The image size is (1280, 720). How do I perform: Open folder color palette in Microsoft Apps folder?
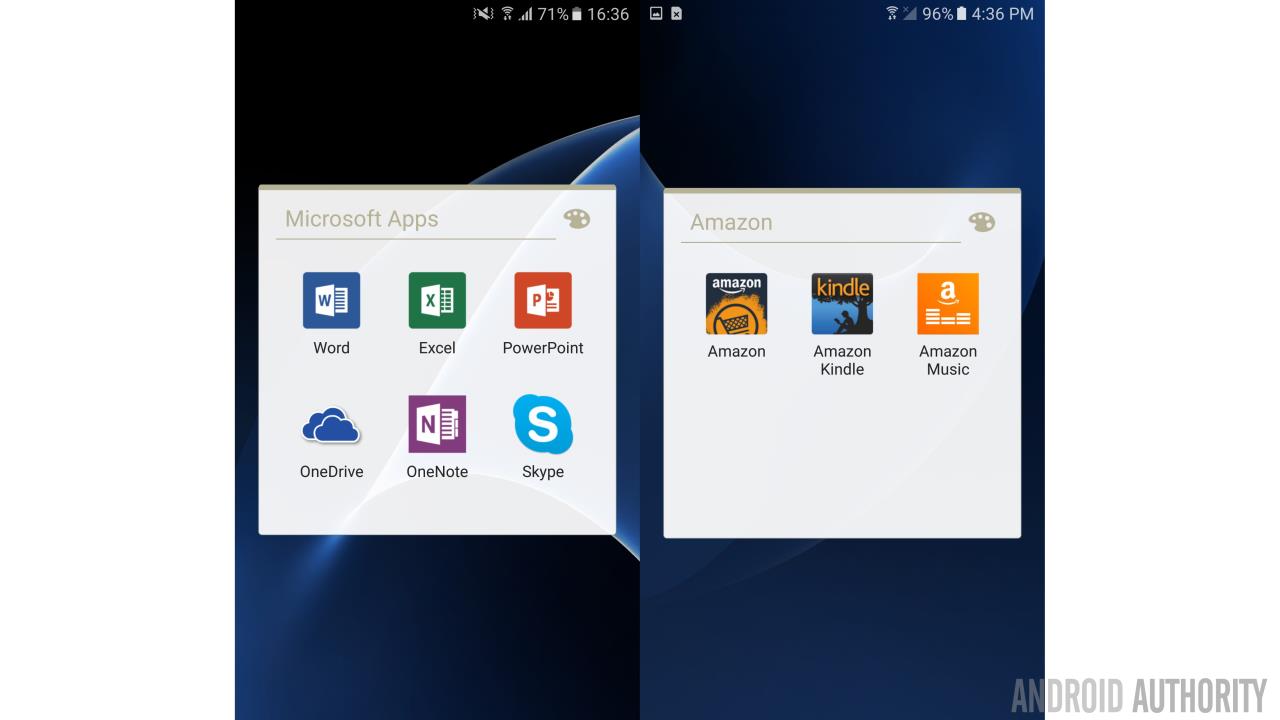[x=577, y=219]
